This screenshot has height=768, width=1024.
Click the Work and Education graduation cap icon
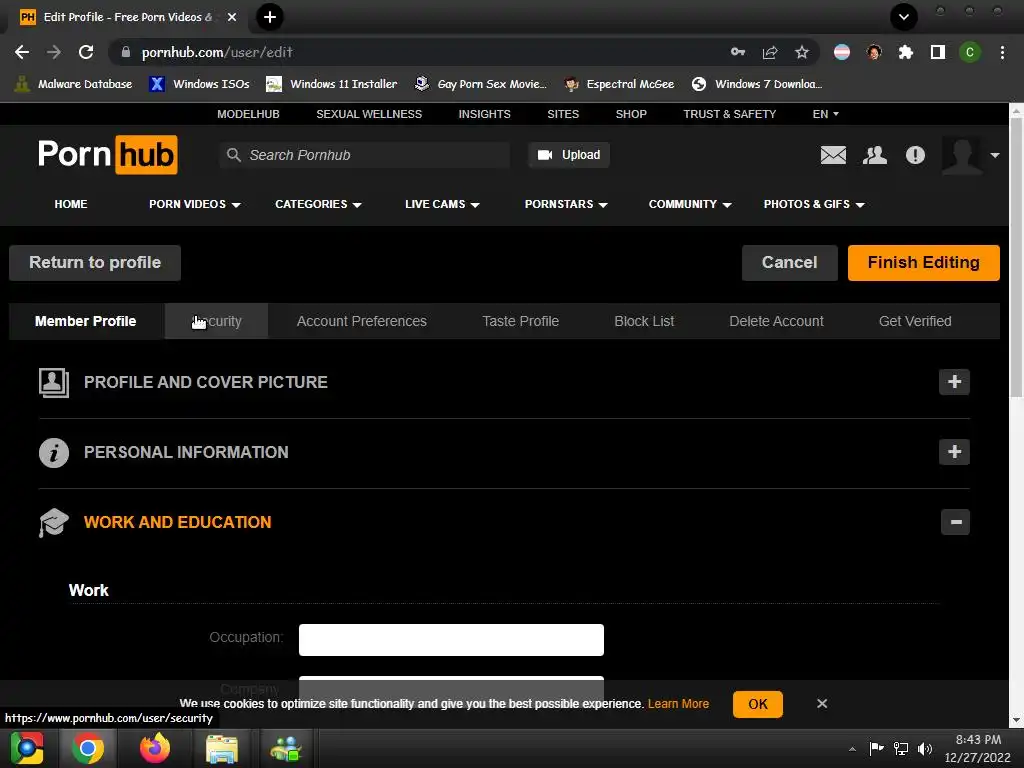(54, 522)
